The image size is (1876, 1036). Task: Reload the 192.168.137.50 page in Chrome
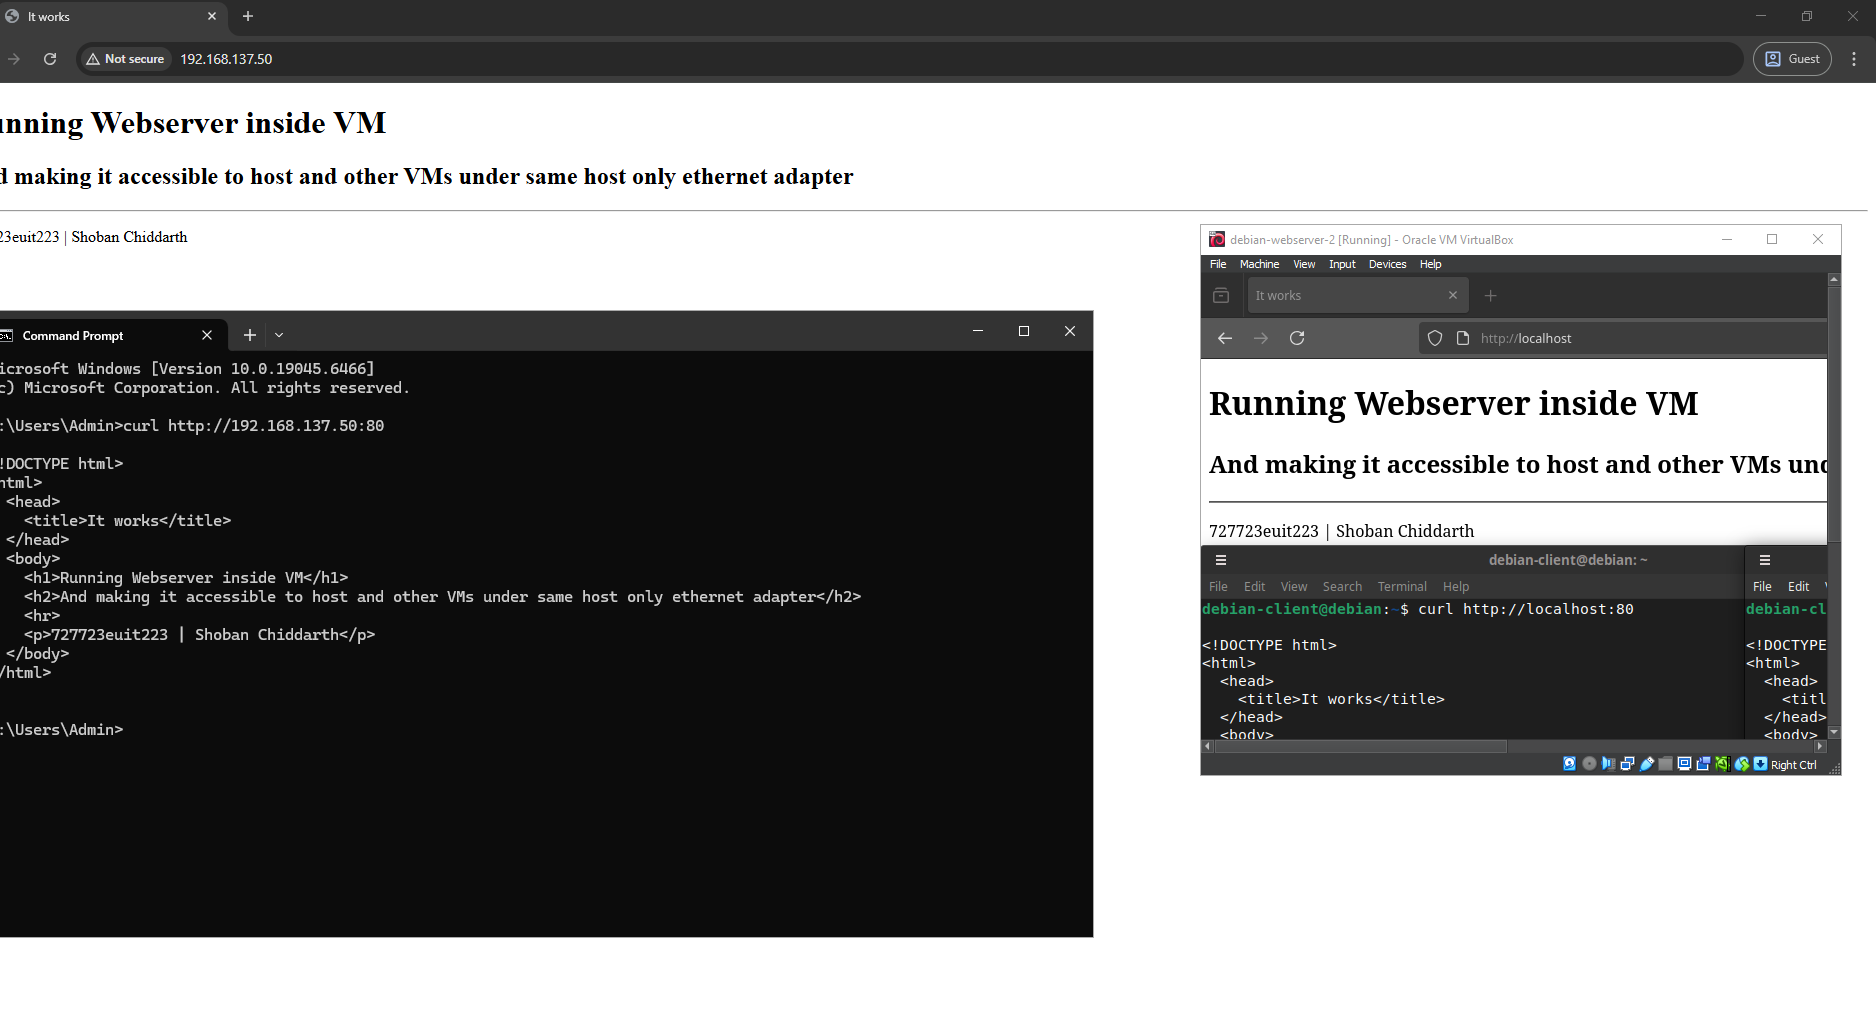coord(50,59)
